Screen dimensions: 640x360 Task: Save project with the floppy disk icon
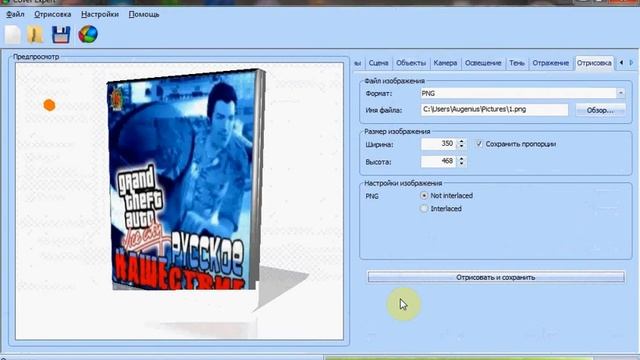61,35
